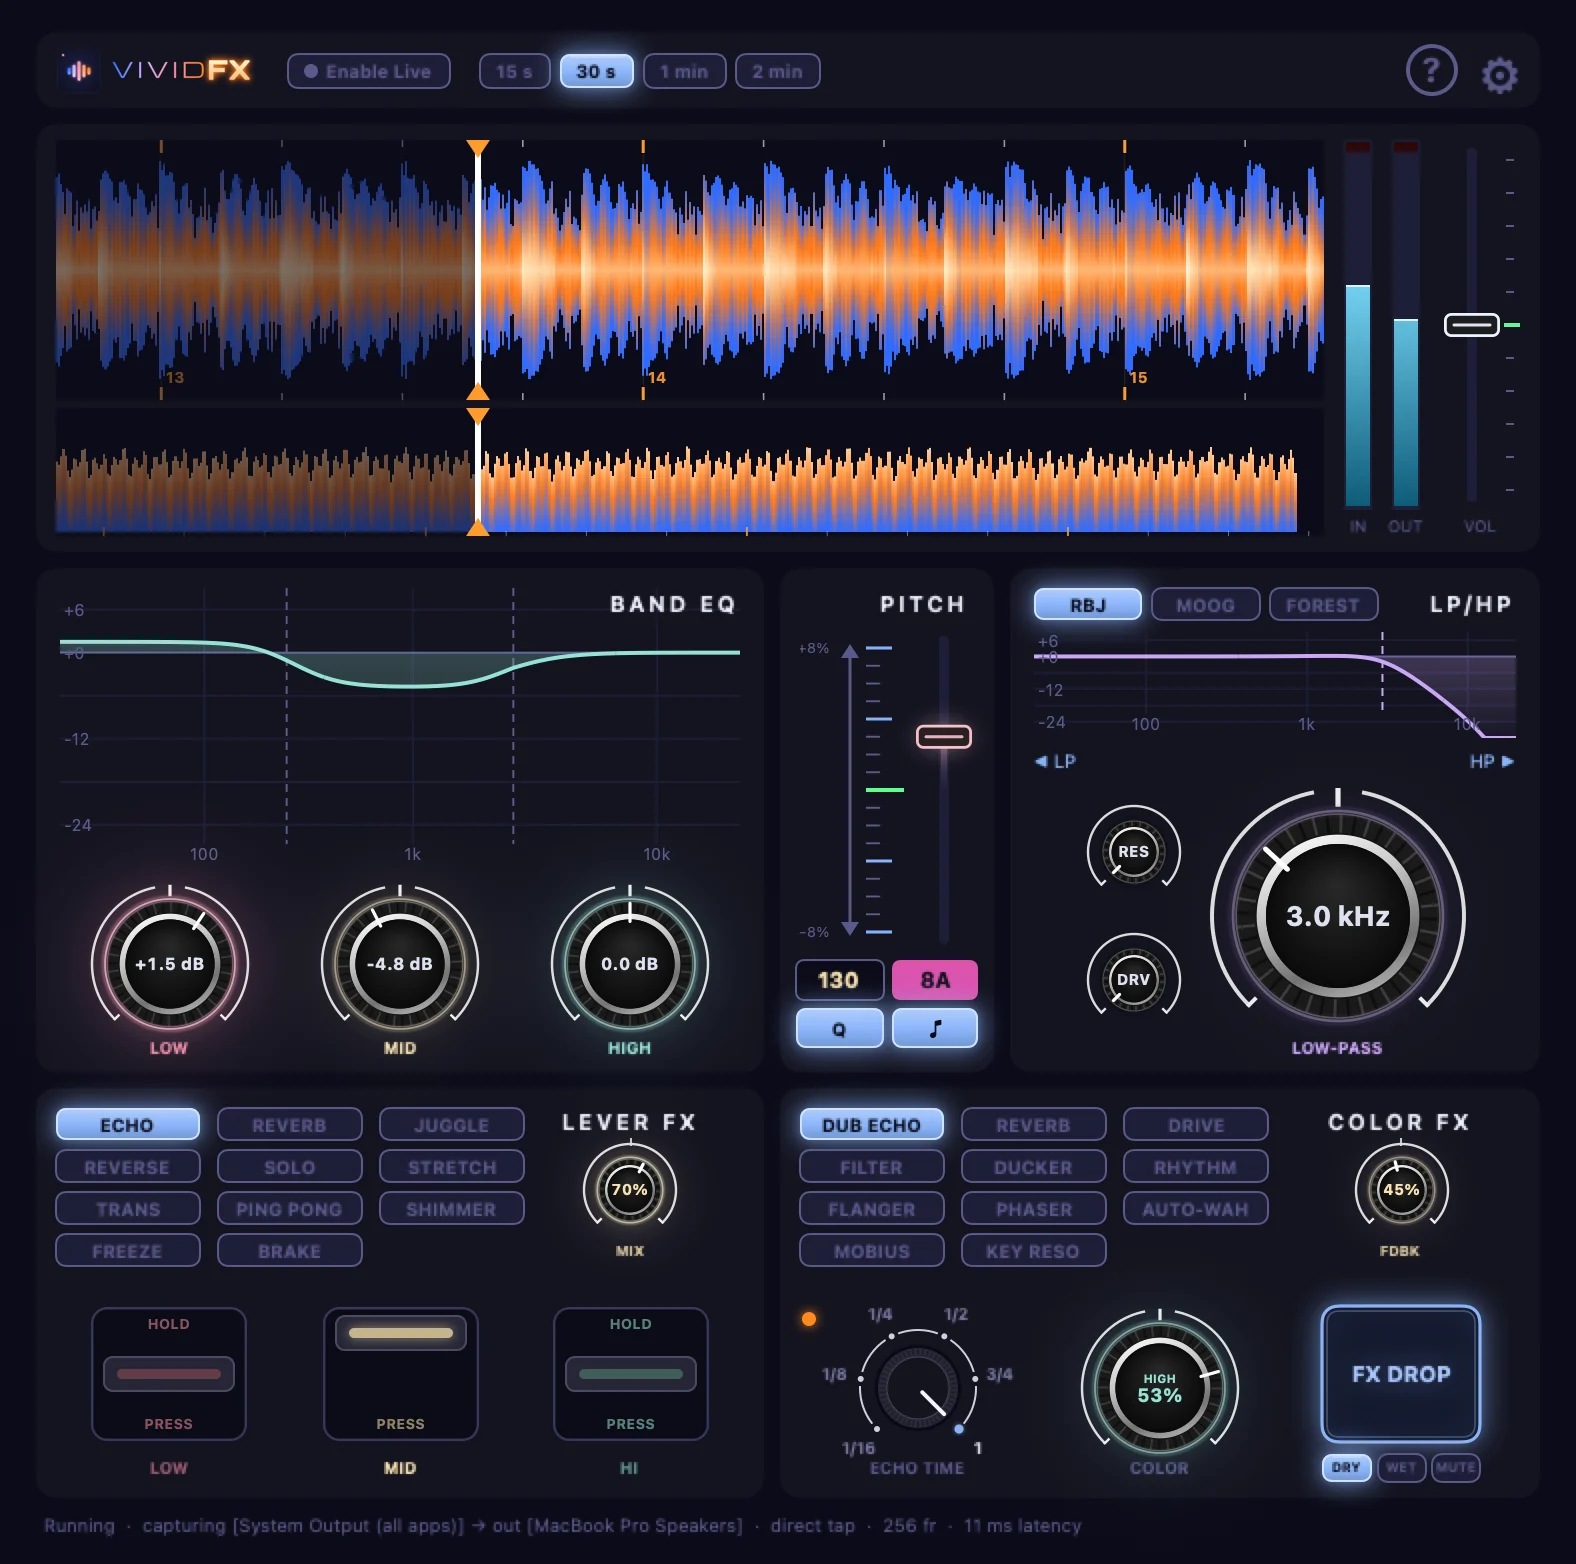
Task: Select FILTER color effect
Action: tap(871, 1166)
